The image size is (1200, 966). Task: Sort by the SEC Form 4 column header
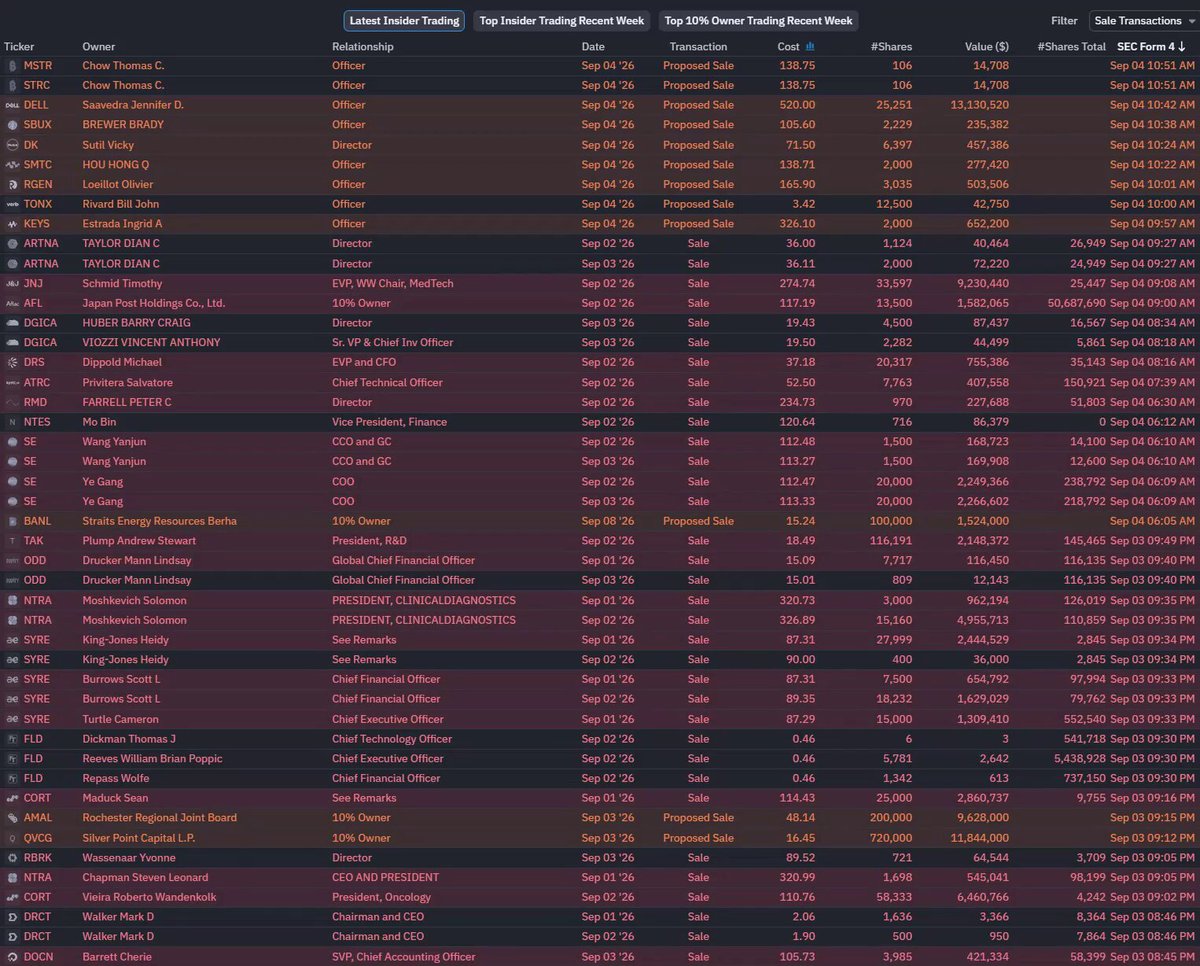coord(1150,47)
